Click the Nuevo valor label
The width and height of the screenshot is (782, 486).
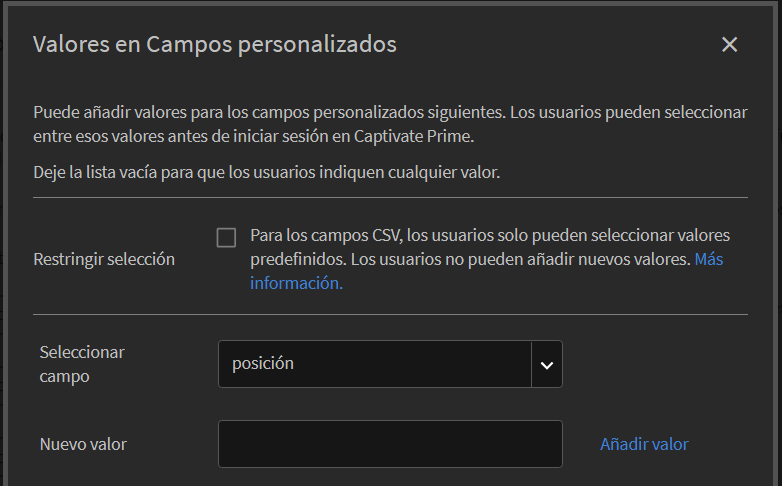tap(83, 444)
